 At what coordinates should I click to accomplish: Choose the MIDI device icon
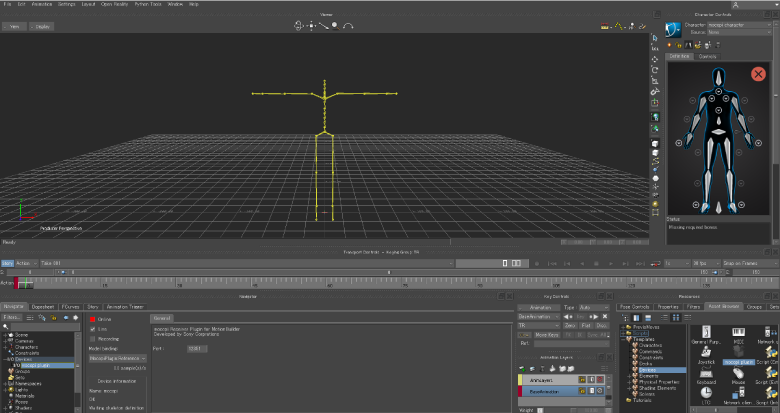(738, 333)
